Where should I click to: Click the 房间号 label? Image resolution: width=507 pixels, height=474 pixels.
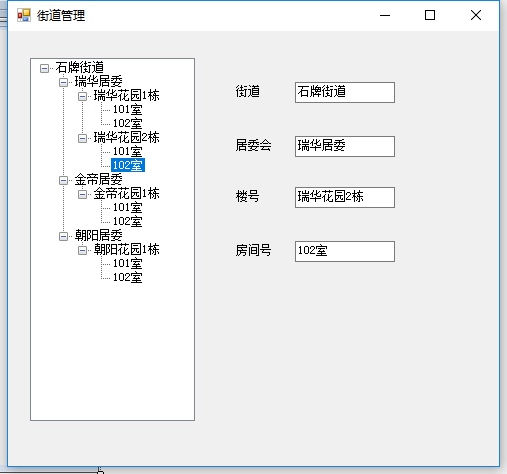pos(253,250)
